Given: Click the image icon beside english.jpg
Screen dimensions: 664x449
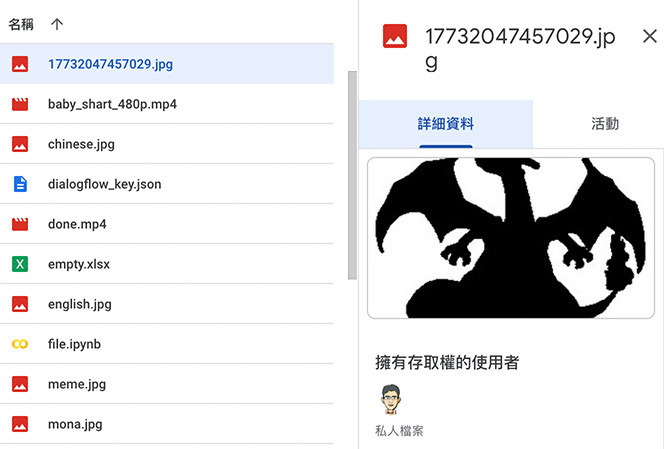Looking at the screenshot, I should pyautogui.click(x=20, y=304).
